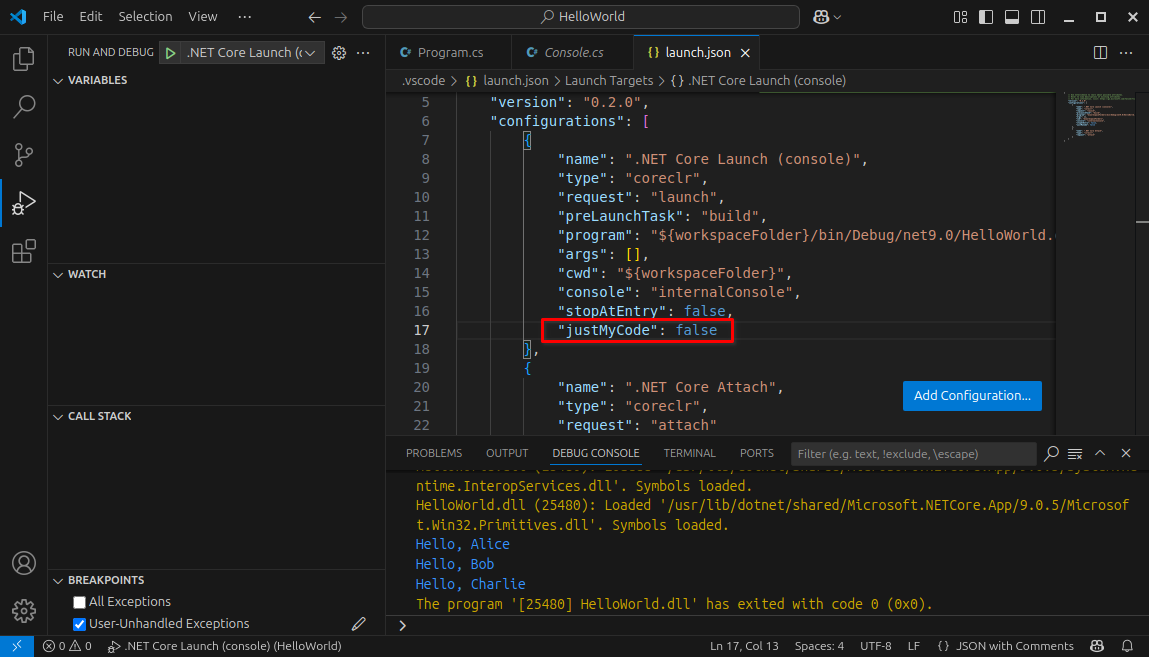This screenshot has height=657, width=1149.
Task: Switch to the OUTPUT panel tab
Action: pos(506,453)
